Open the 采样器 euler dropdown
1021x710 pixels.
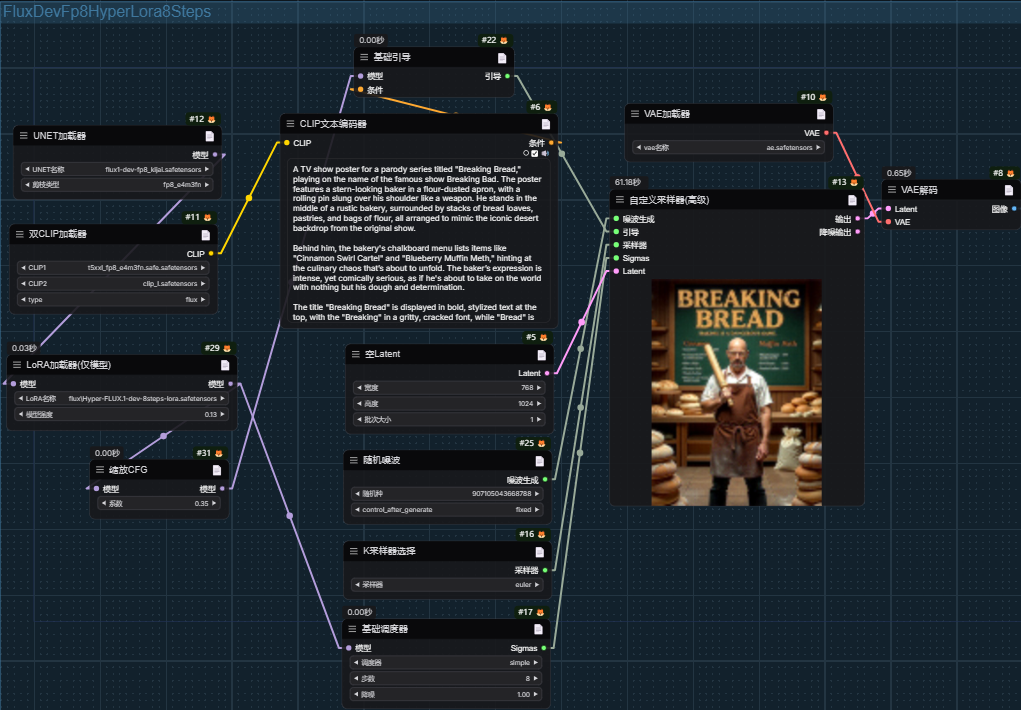click(x=448, y=585)
